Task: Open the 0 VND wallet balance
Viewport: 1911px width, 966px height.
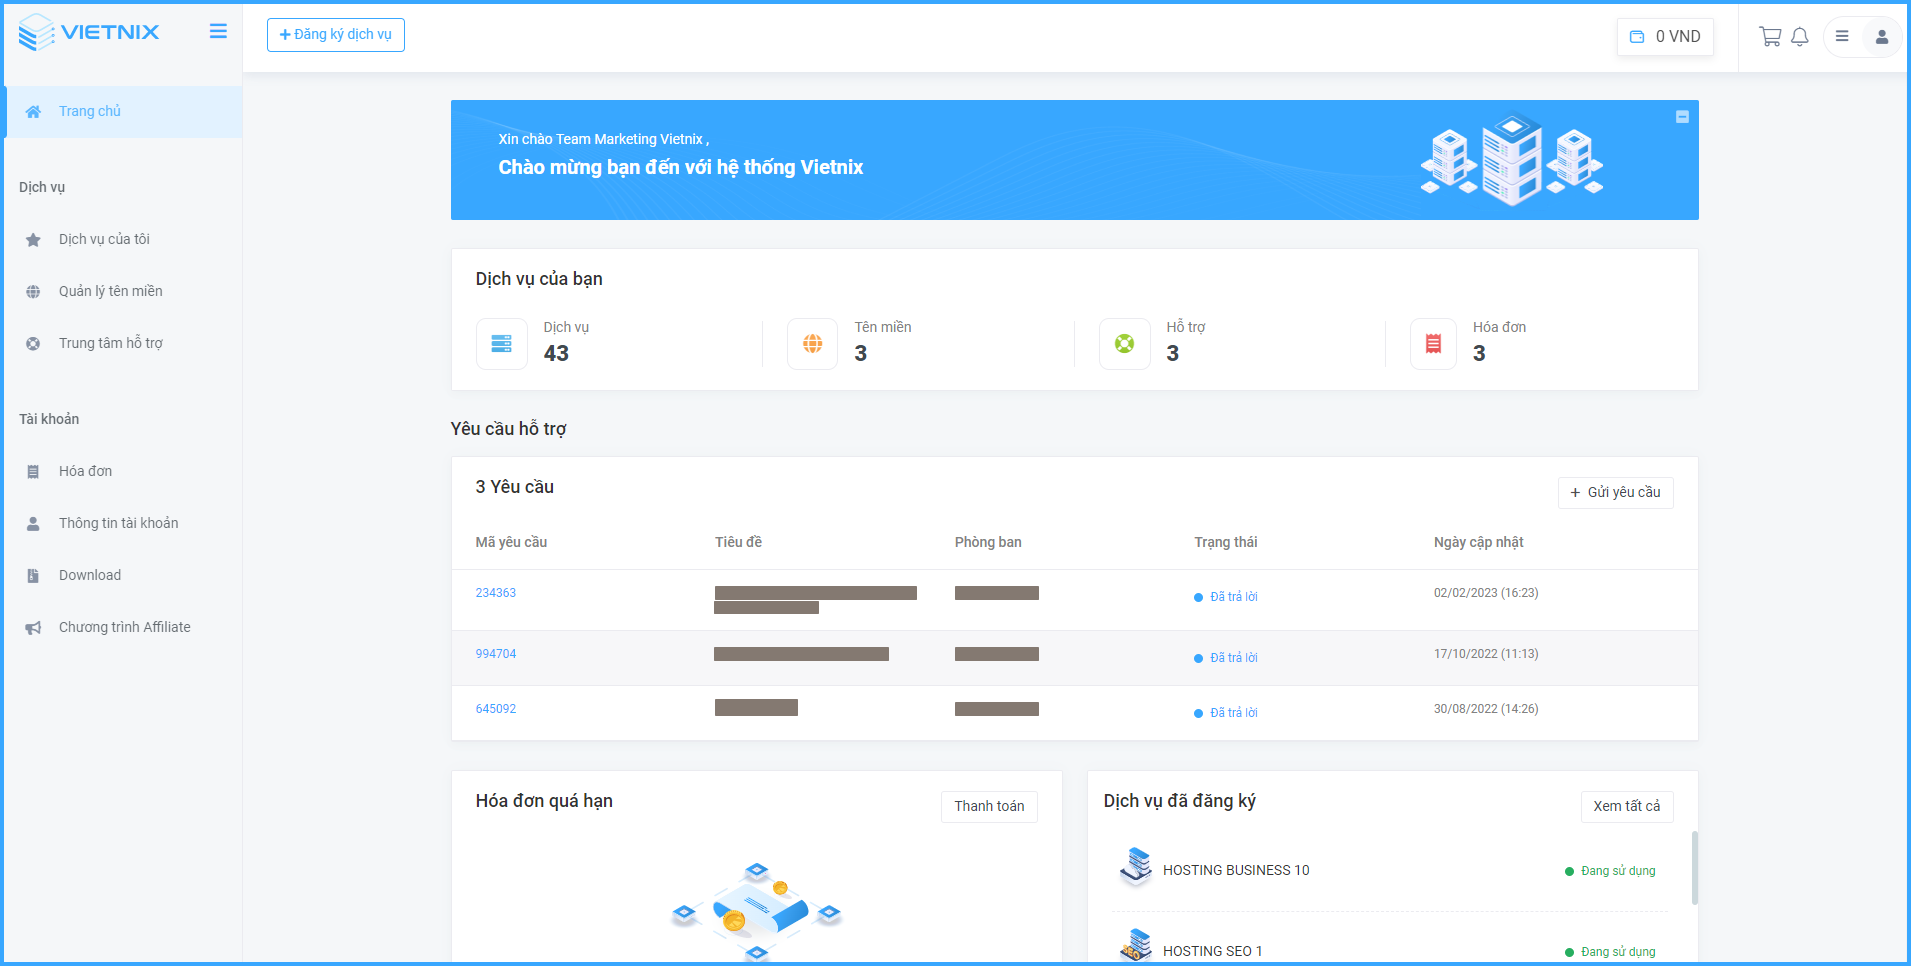Action: (1665, 37)
